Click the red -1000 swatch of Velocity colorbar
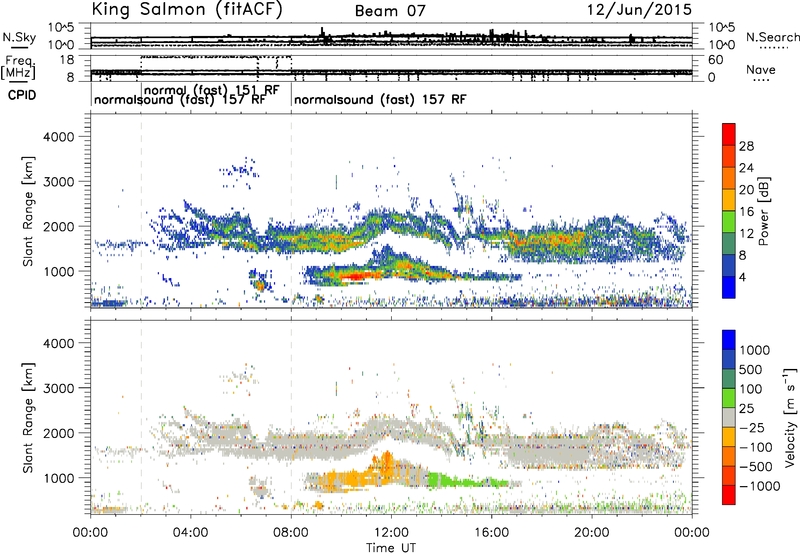Viewport: 800px width, 554px height. 729,495
